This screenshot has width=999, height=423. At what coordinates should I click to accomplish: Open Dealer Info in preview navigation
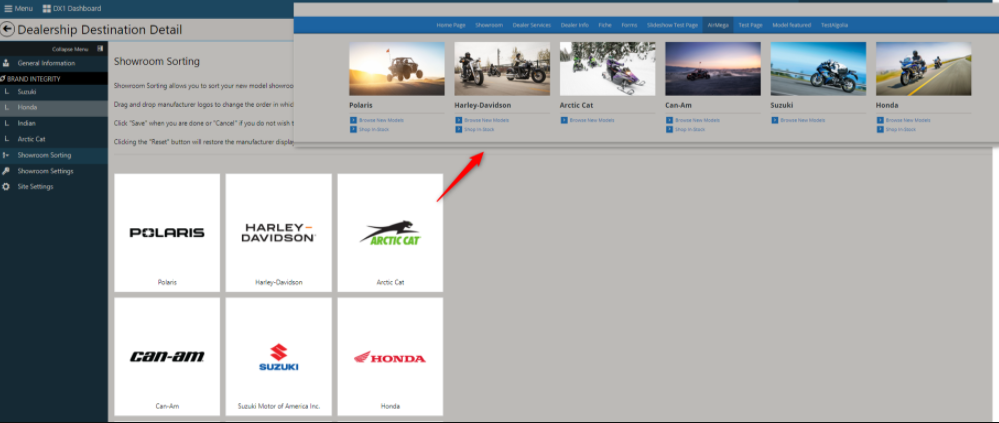(x=575, y=25)
